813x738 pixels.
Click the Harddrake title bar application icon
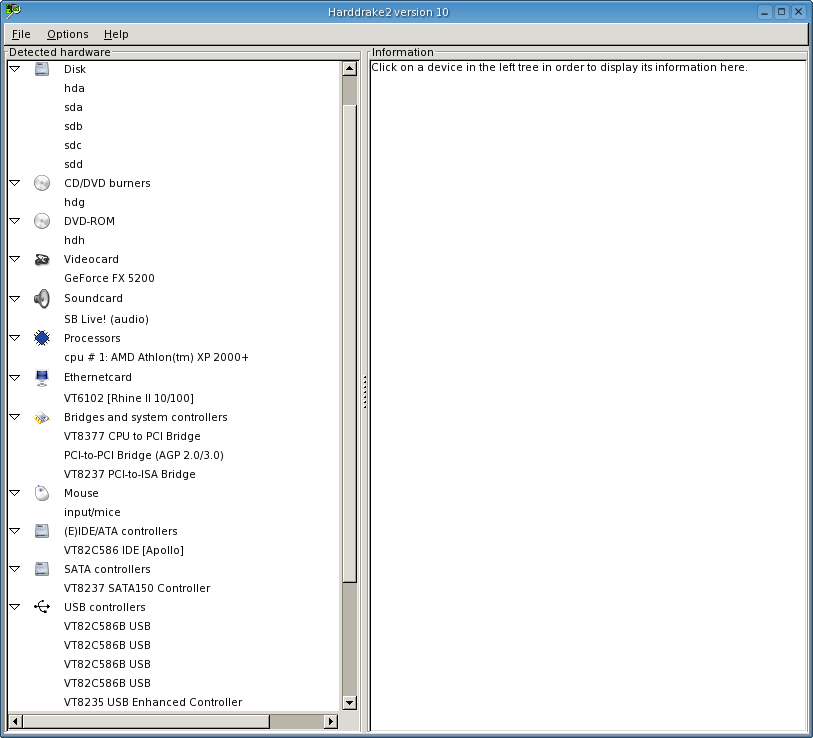tap(13, 11)
